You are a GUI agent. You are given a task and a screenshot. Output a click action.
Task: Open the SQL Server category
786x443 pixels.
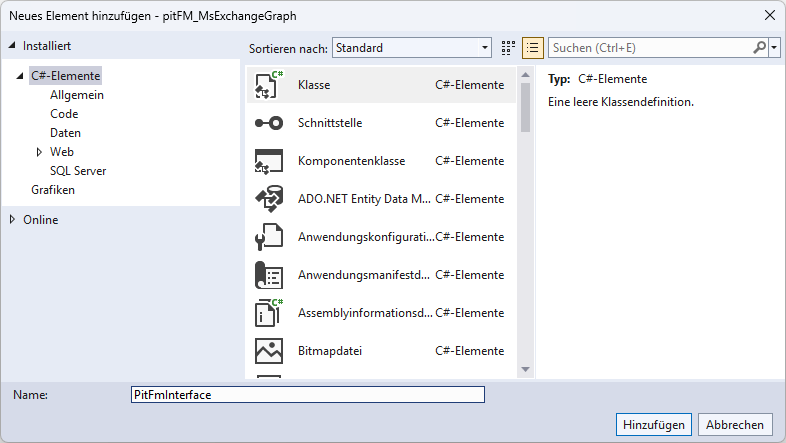click(78, 171)
